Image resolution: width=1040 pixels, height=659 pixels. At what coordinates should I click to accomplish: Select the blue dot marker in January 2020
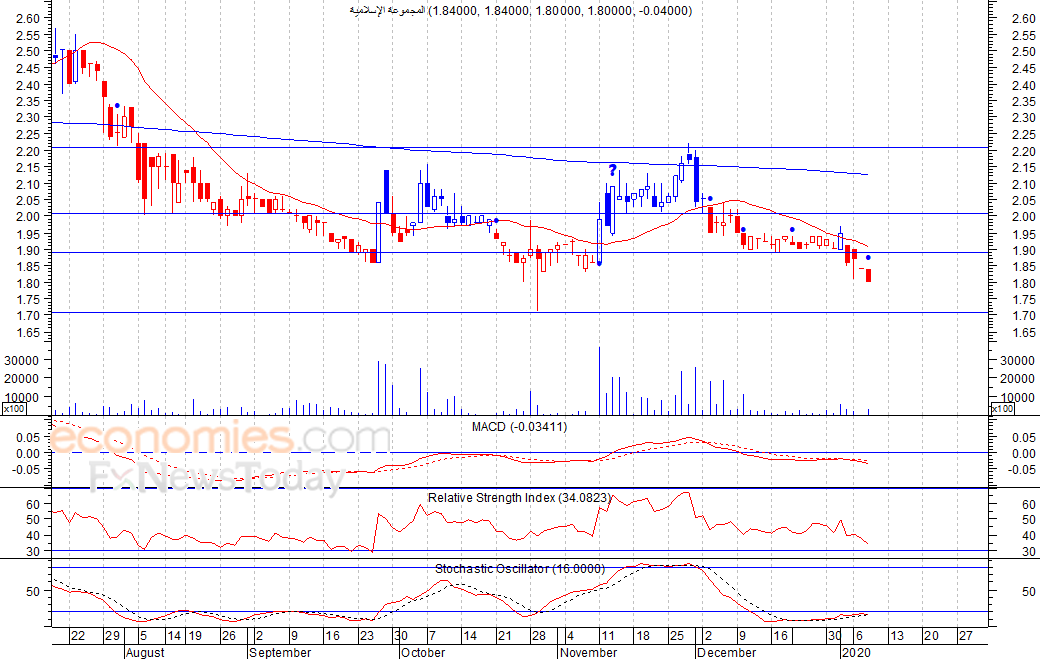pos(867,258)
